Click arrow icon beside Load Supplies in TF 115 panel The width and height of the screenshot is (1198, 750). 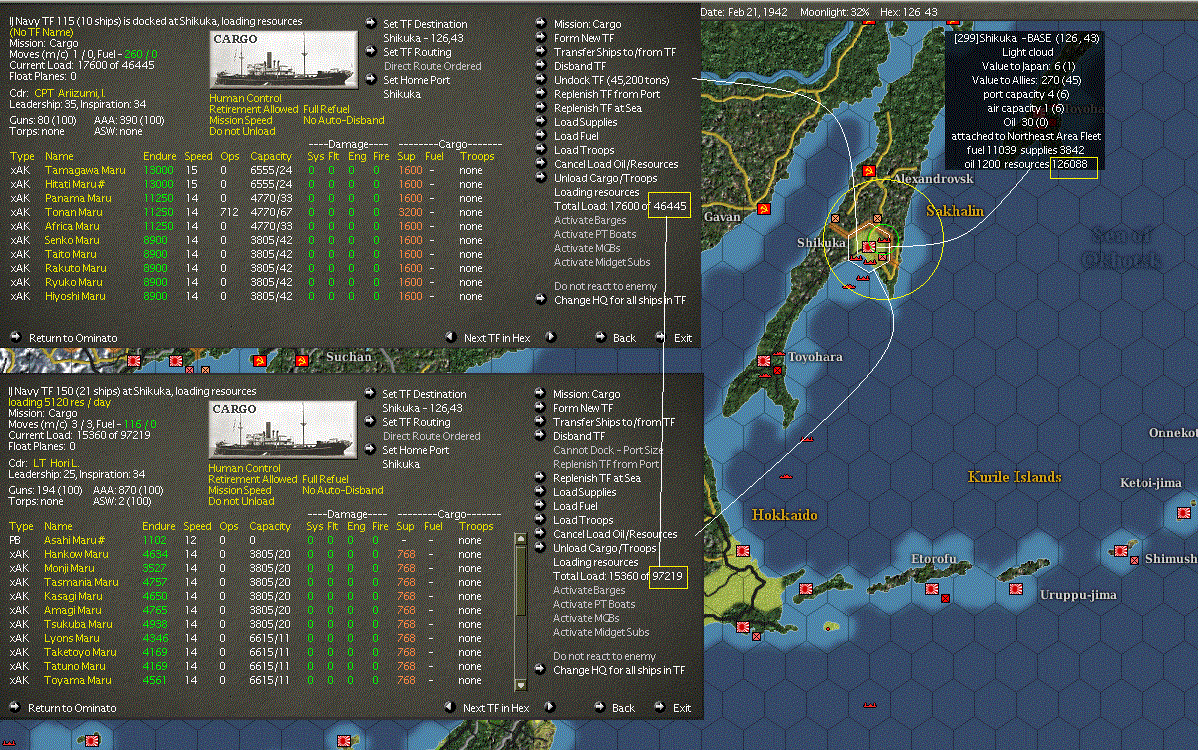coord(541,121)
